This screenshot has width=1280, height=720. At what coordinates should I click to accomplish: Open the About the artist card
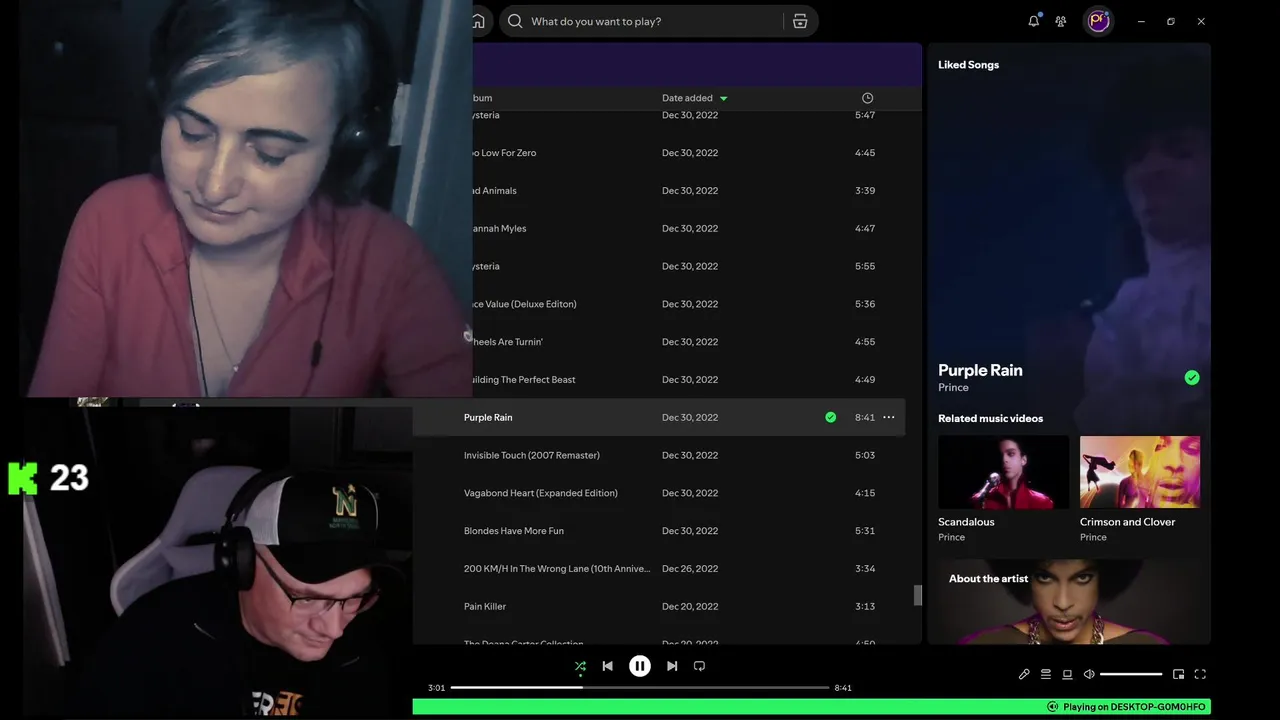(x=1069, y=601)
